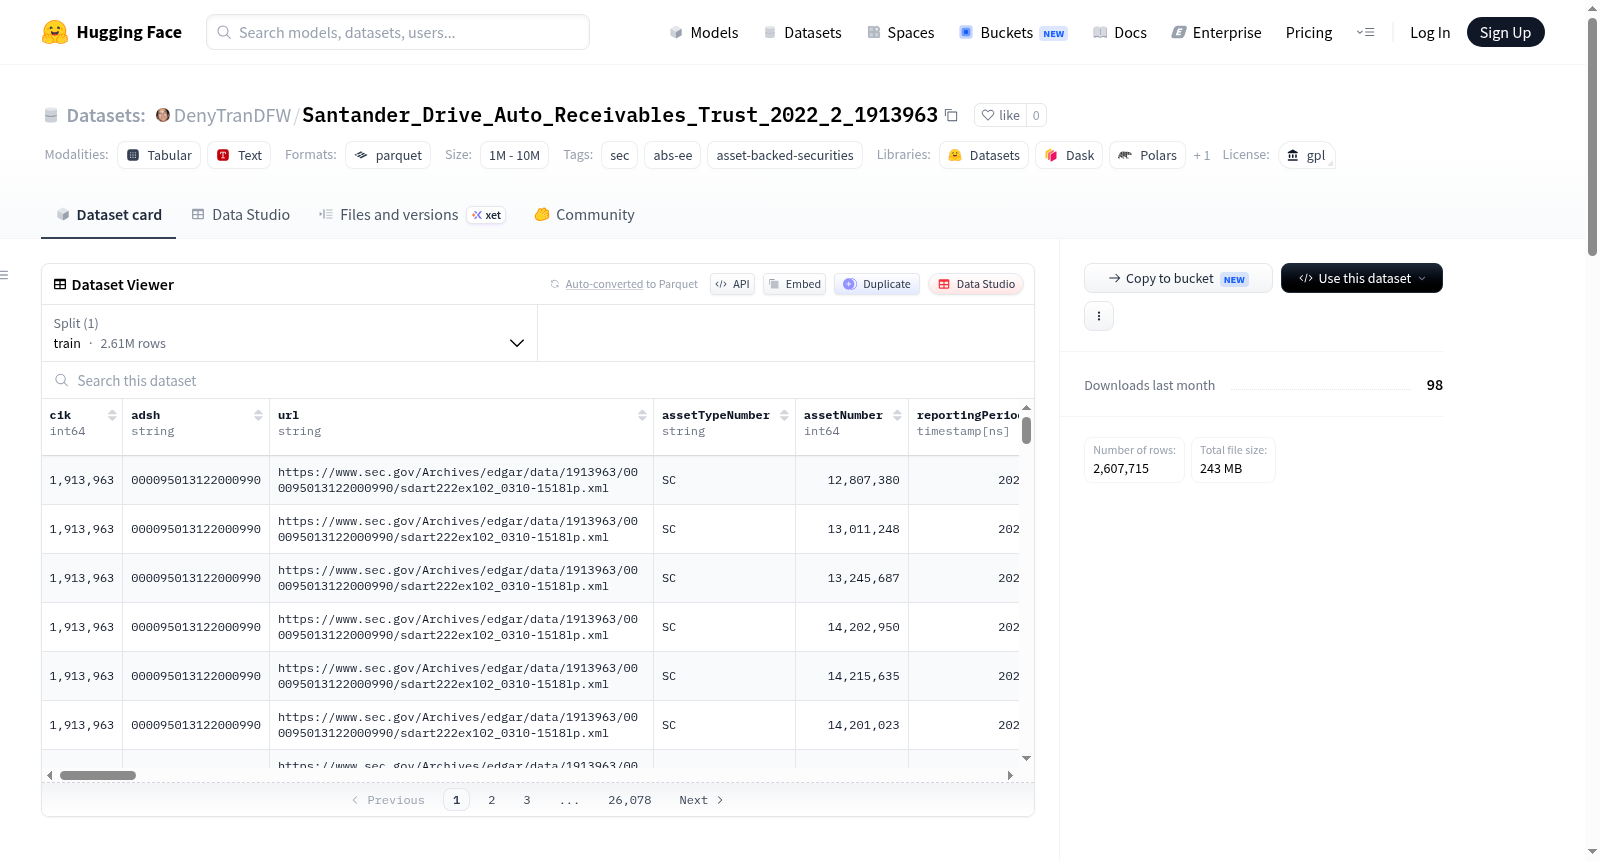The width and height of the screenshot is (1600, 861).
Task: Focus the Search this dataset field
Action: (538, 381)
